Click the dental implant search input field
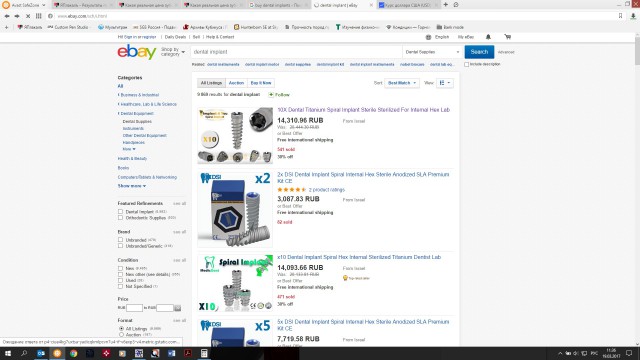The image size is (640, 360). (x=297, y=52)
